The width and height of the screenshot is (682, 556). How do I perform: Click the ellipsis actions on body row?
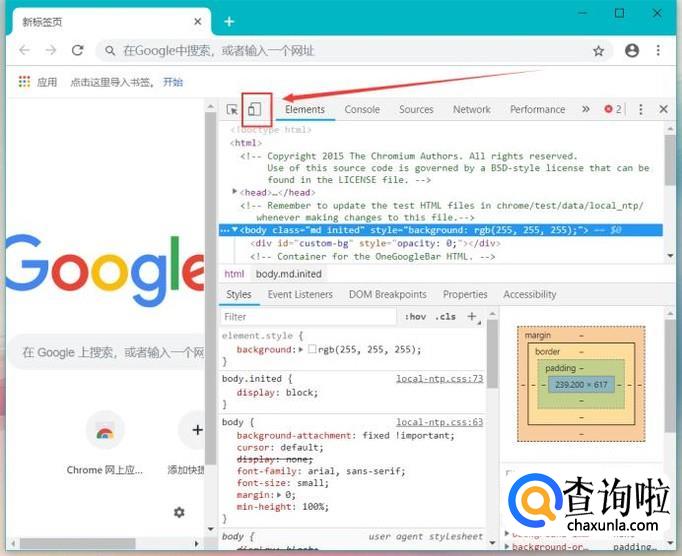pyautogui.click(x=224, y=230)
